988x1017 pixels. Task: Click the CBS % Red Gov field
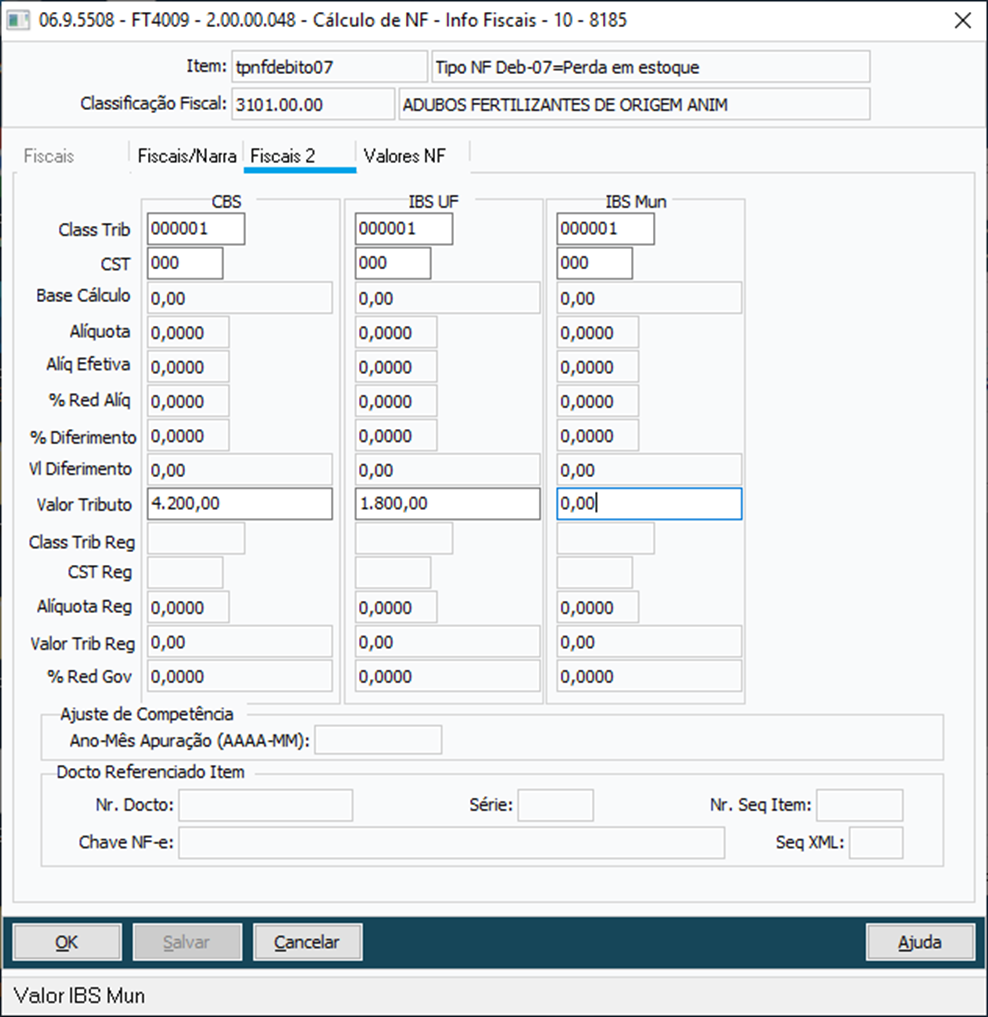click(239, 676)
